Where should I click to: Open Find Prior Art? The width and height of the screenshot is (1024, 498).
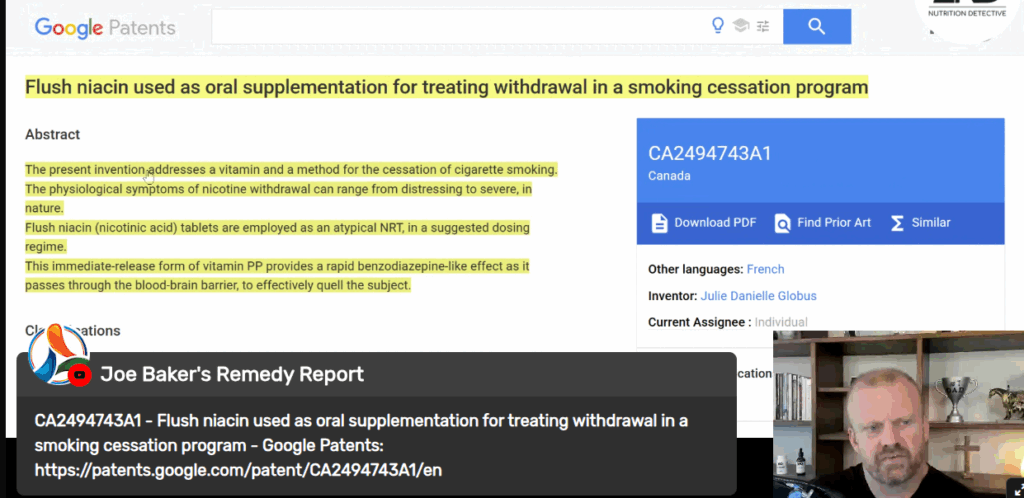823,223
